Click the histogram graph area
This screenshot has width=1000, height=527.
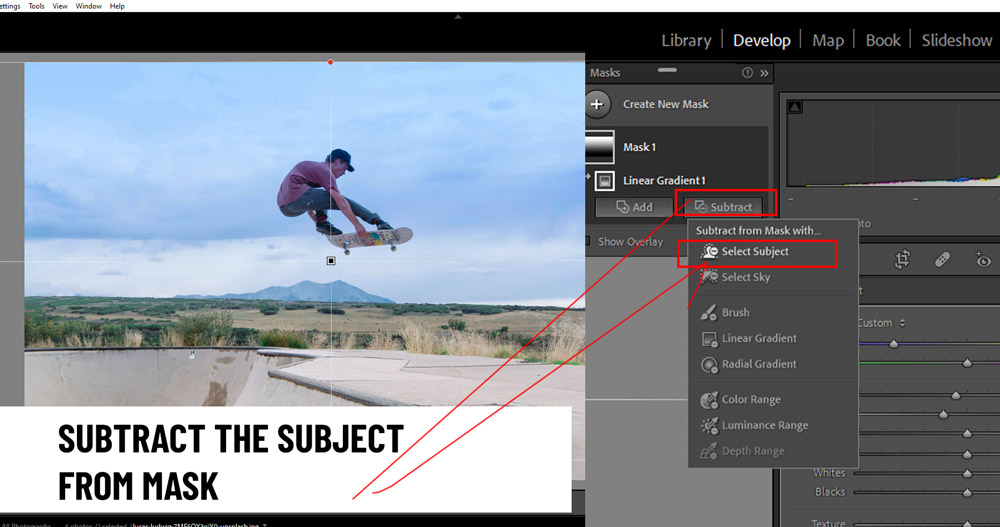point(893,142)
